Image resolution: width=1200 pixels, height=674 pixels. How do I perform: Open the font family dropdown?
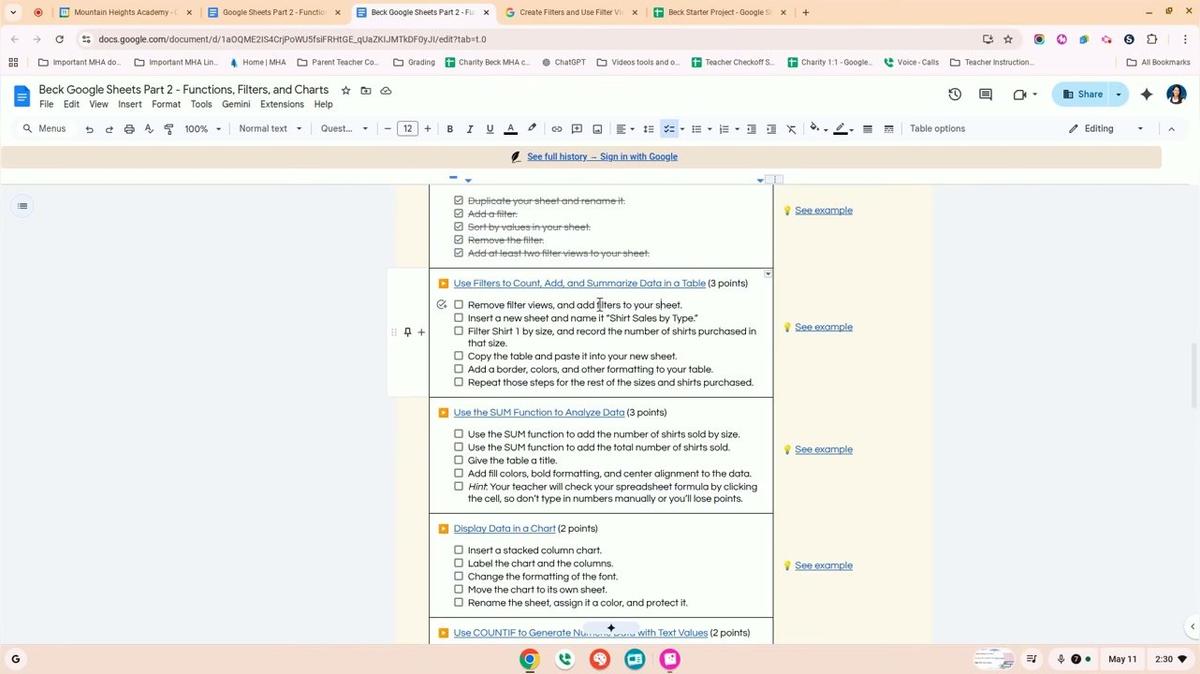344,129
